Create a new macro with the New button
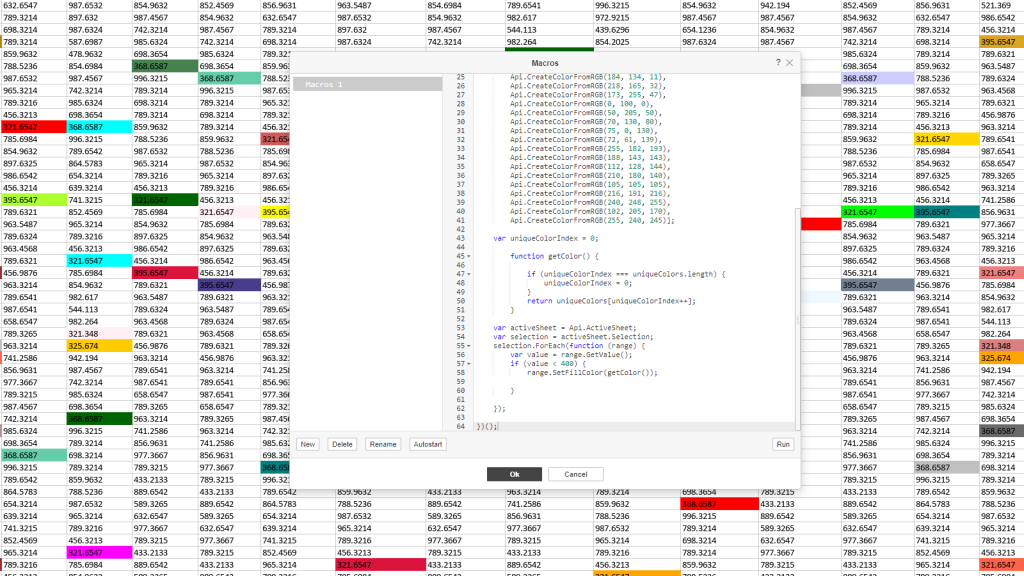This screenshot has height=576, width=1024. tap(307, 444)
